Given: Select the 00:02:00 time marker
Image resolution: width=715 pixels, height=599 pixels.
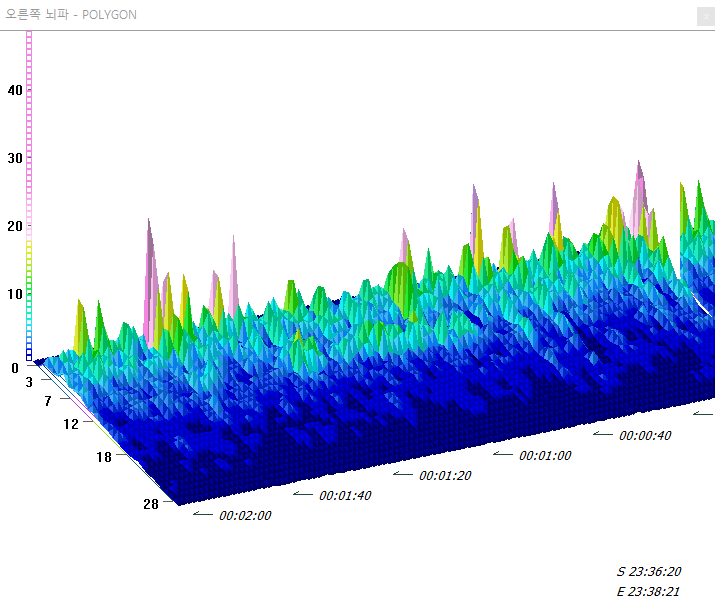Looking at the screenshot, I should pos(245,516).
